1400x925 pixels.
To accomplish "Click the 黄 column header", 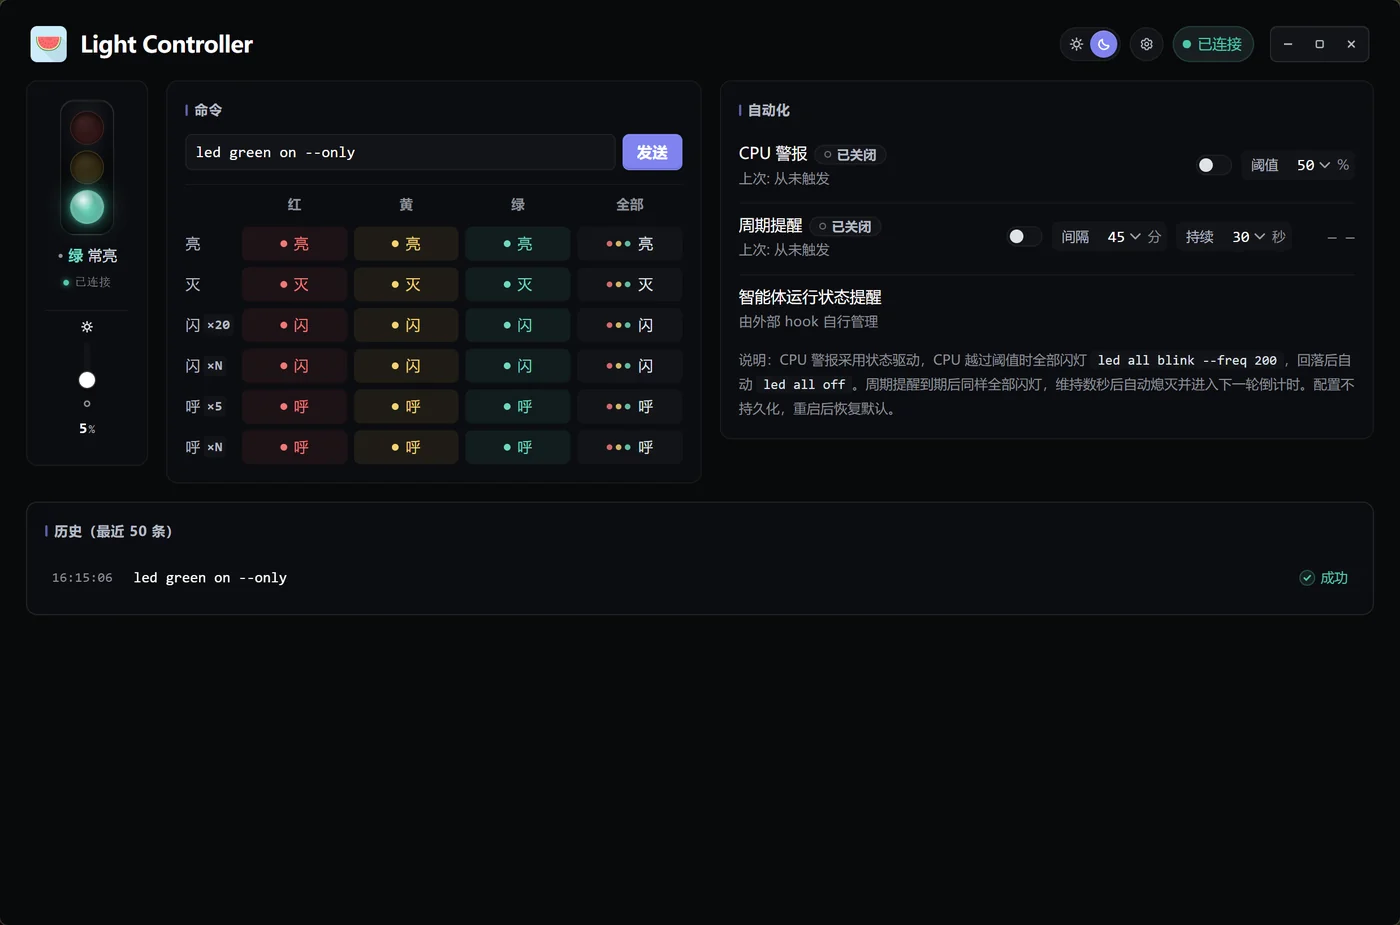I will (406, 204).
